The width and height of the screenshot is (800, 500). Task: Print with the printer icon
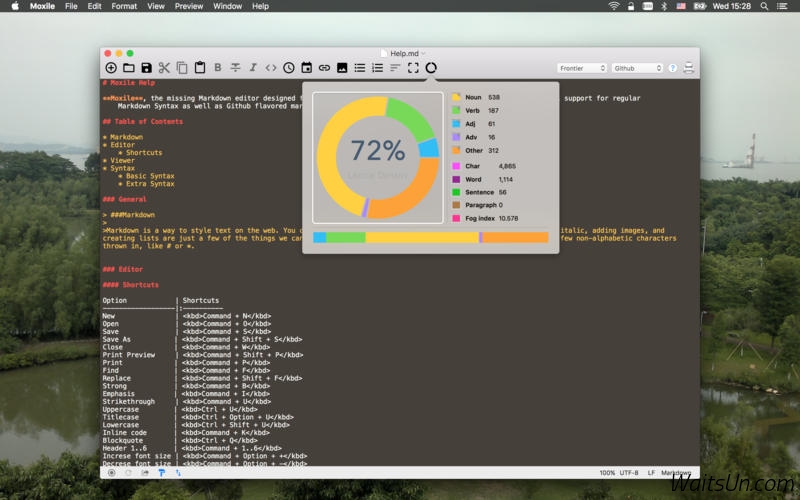click(x=689, y=68)
